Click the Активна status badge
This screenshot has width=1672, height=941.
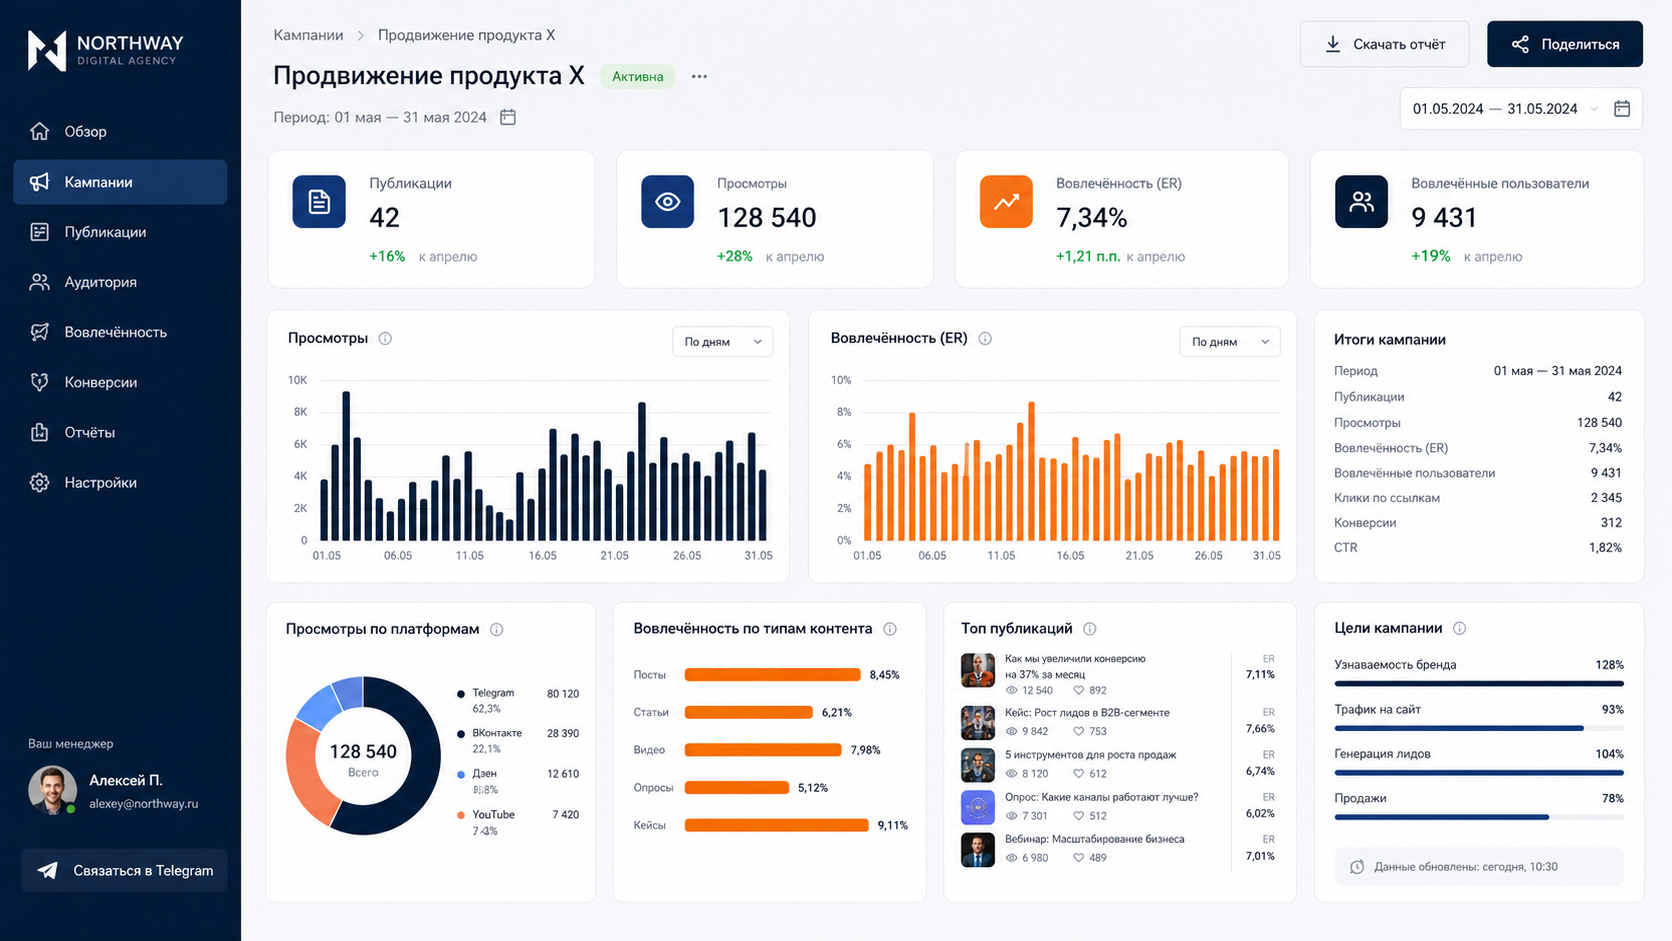click(638, 77)
